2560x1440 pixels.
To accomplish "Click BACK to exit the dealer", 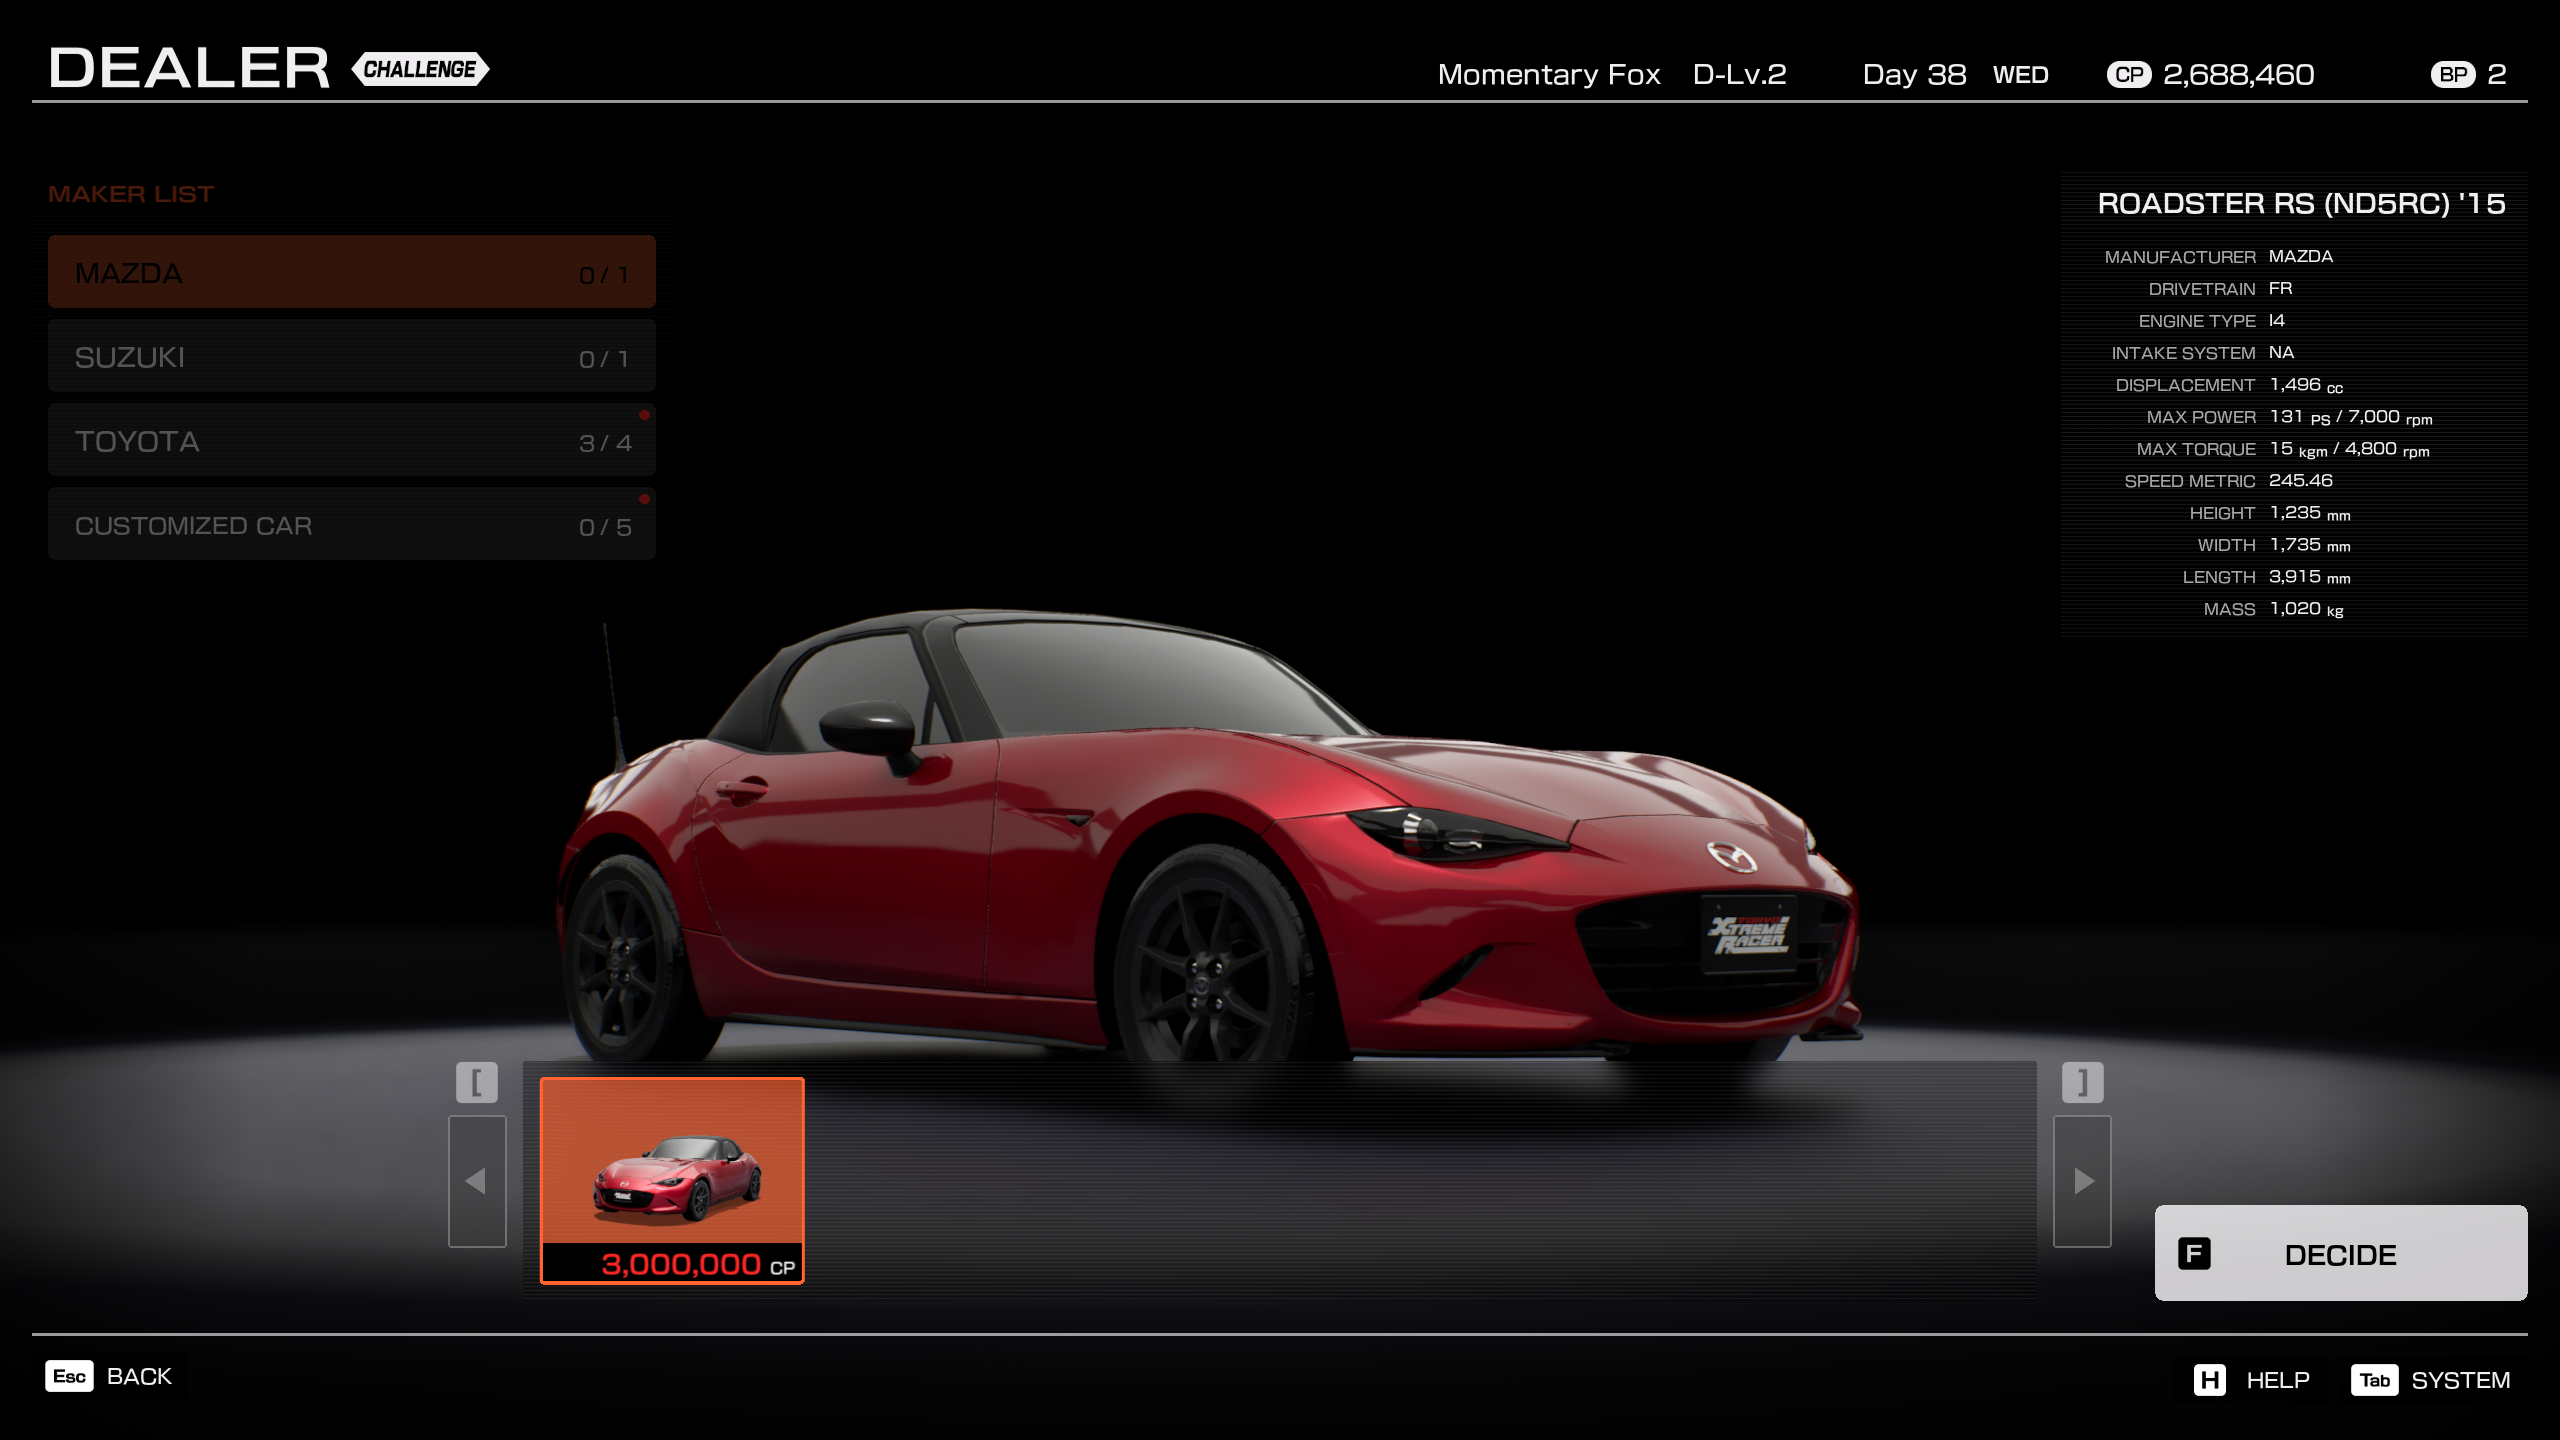I will (140, 1375).
